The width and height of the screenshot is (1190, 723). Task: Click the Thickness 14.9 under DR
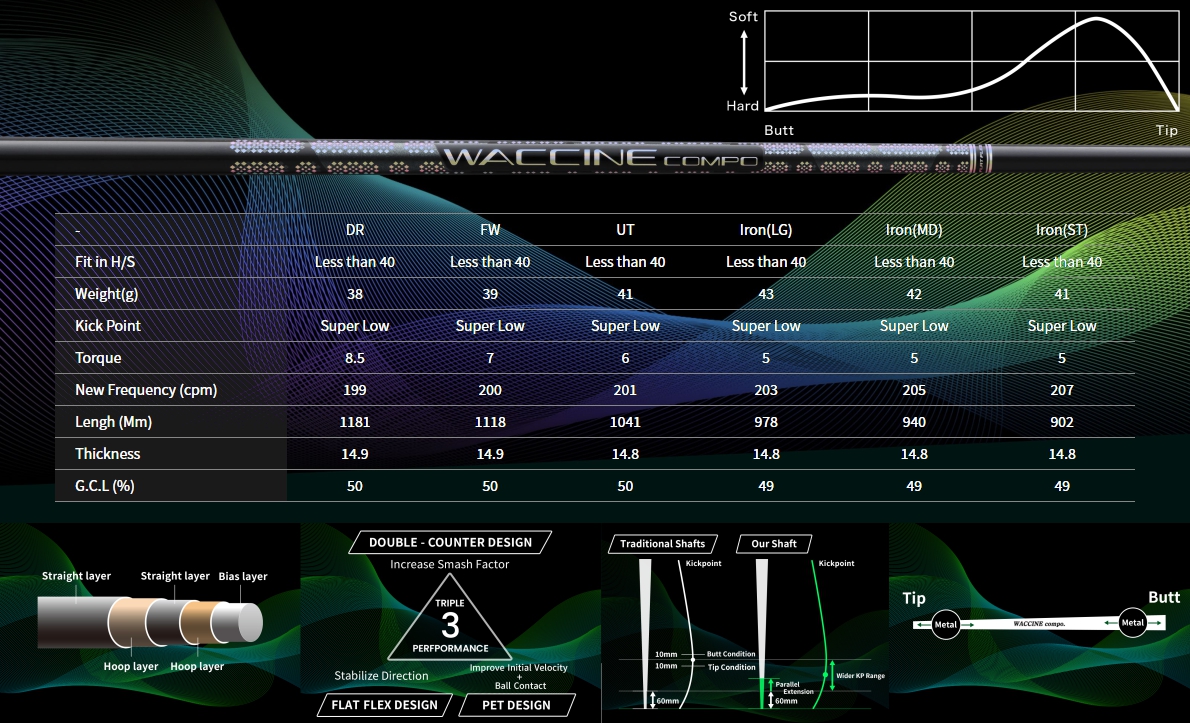(x=354, y=454)
